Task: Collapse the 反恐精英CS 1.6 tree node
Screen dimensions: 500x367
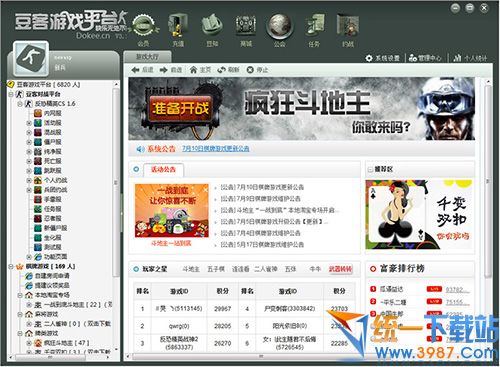Action: click(x=20, y=104)
